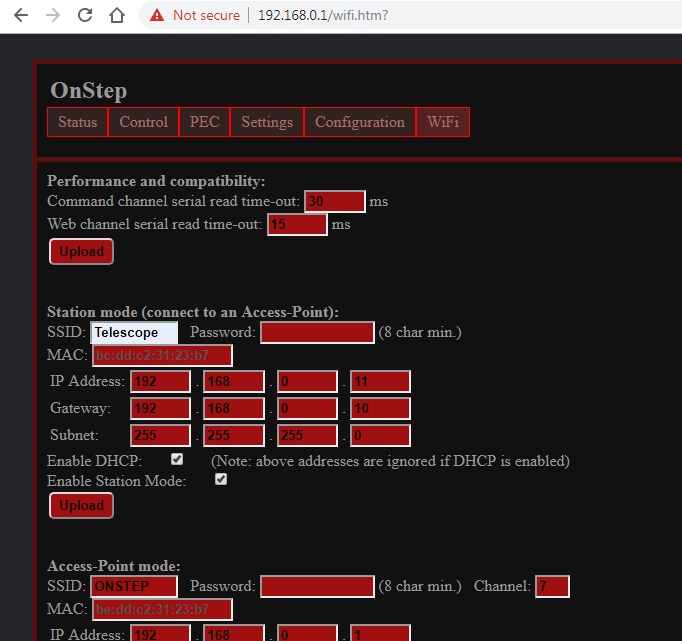Edit Access-Point IP Address second octet 168
The width and height of the screenshot is (682, 641).
pos(234,633)
